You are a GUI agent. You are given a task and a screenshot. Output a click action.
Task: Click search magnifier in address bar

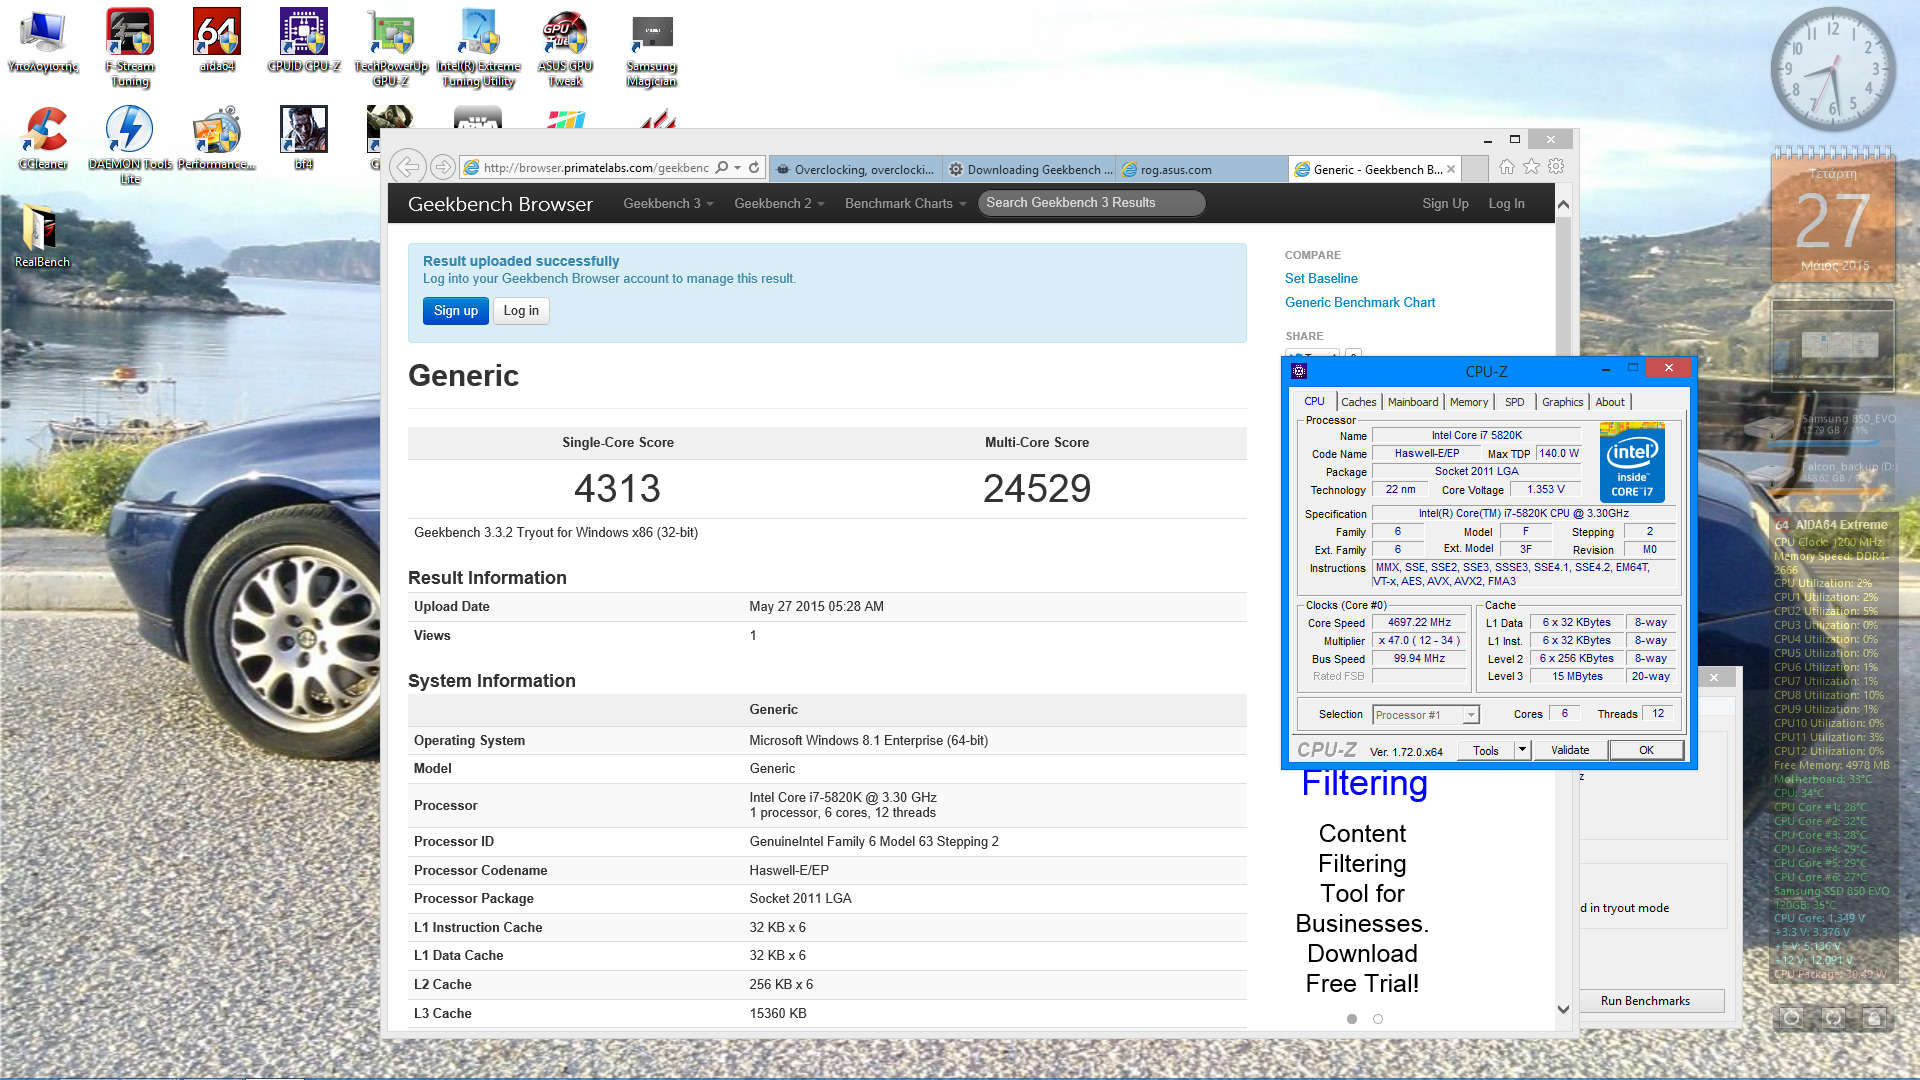tap(722, 168)
